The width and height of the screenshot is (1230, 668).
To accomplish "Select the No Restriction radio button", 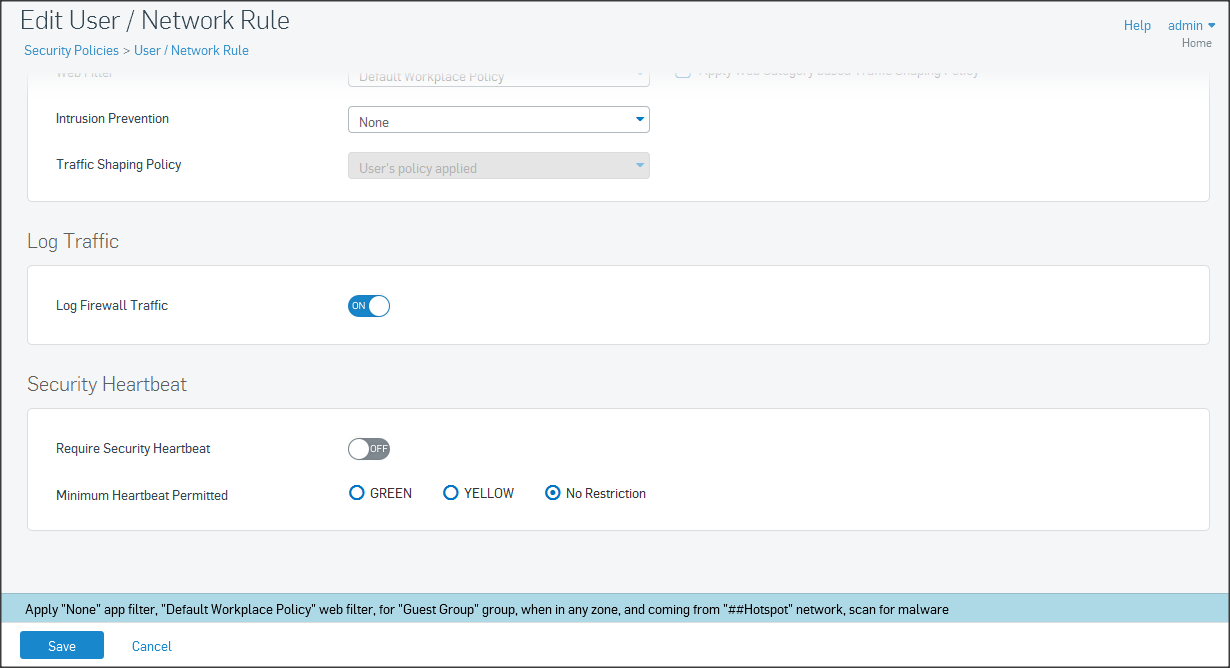I will pyautogui.click(x=553, y=493).
